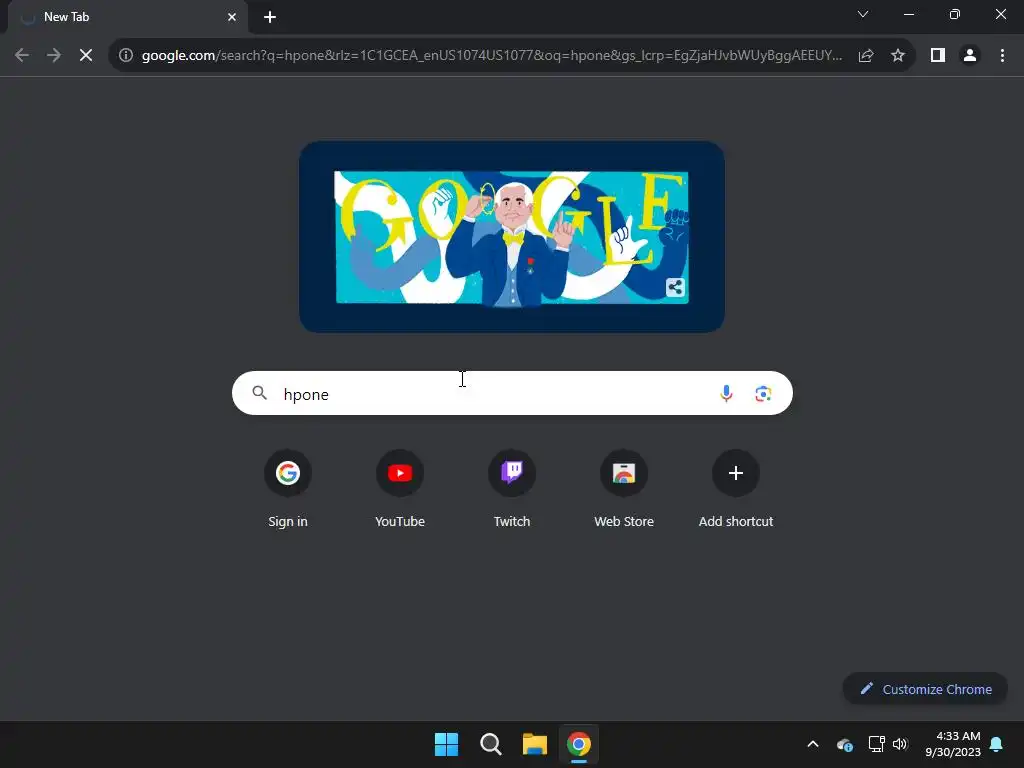The width and height of the screenshot is (1024, 768).
Task: Open File Explorer from taskbar
Action: (x=534, y=744)
